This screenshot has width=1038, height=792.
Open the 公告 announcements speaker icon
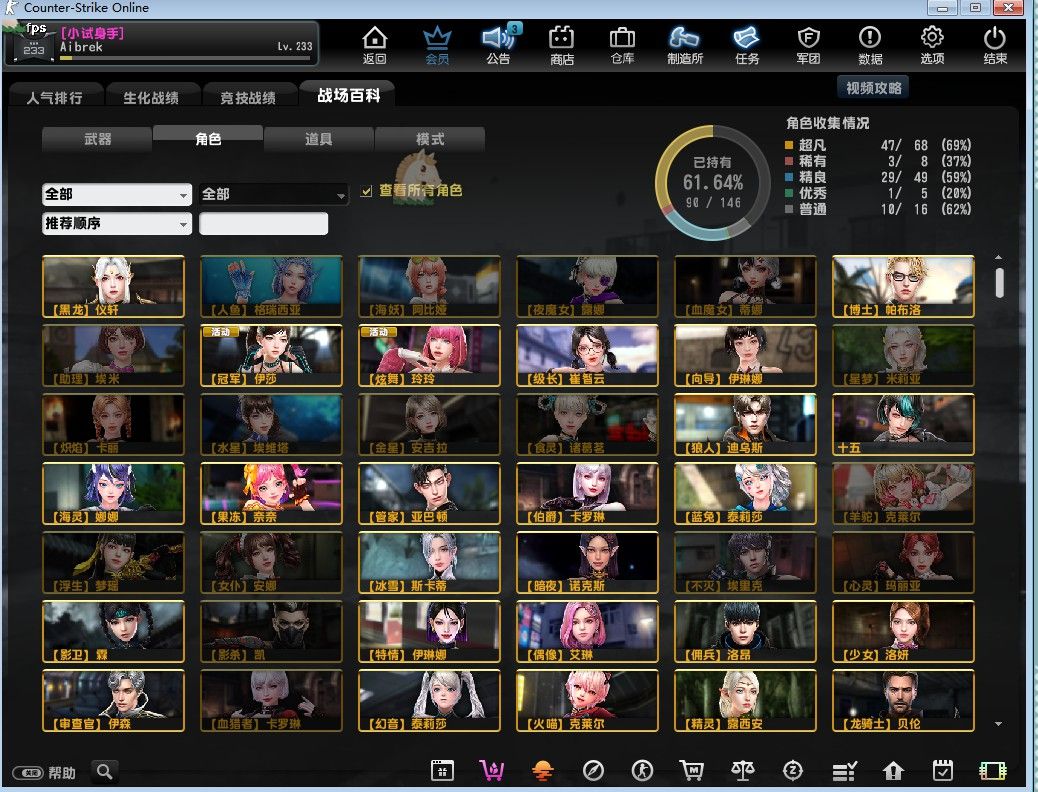[498, 45]
